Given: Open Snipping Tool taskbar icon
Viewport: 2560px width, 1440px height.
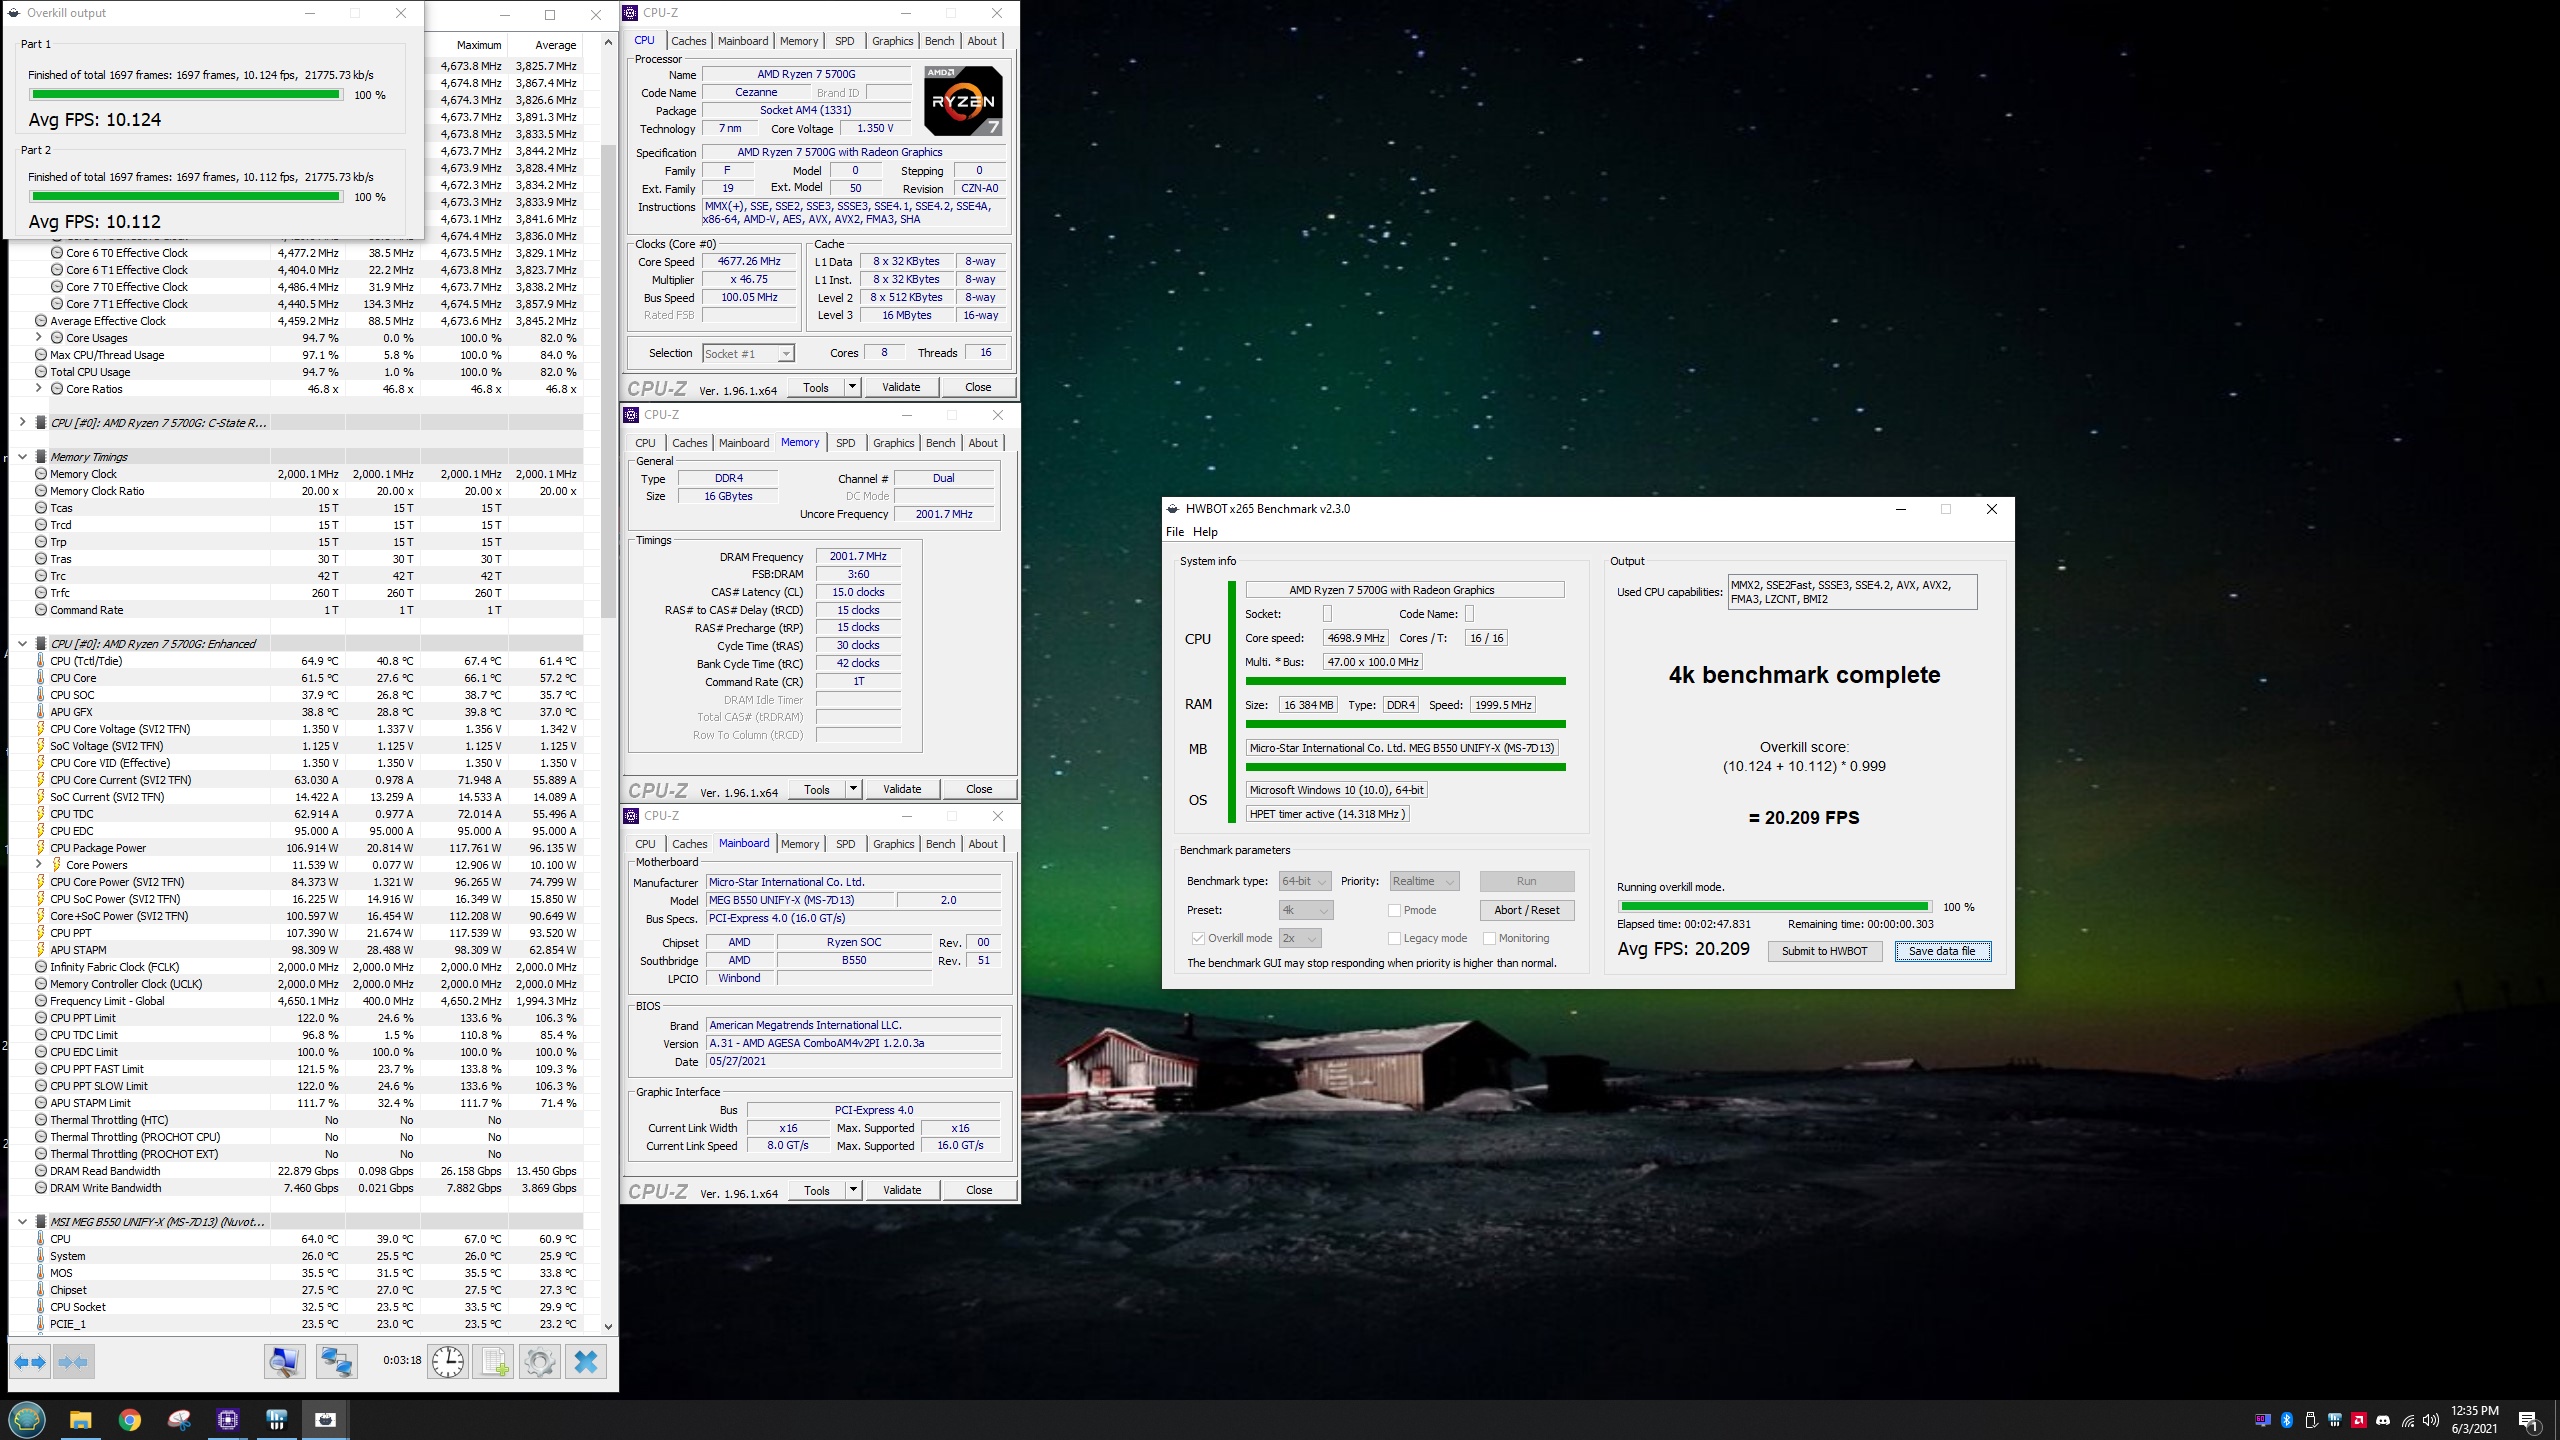Looking at the screenshot, I should click(x=179, y=1419).
